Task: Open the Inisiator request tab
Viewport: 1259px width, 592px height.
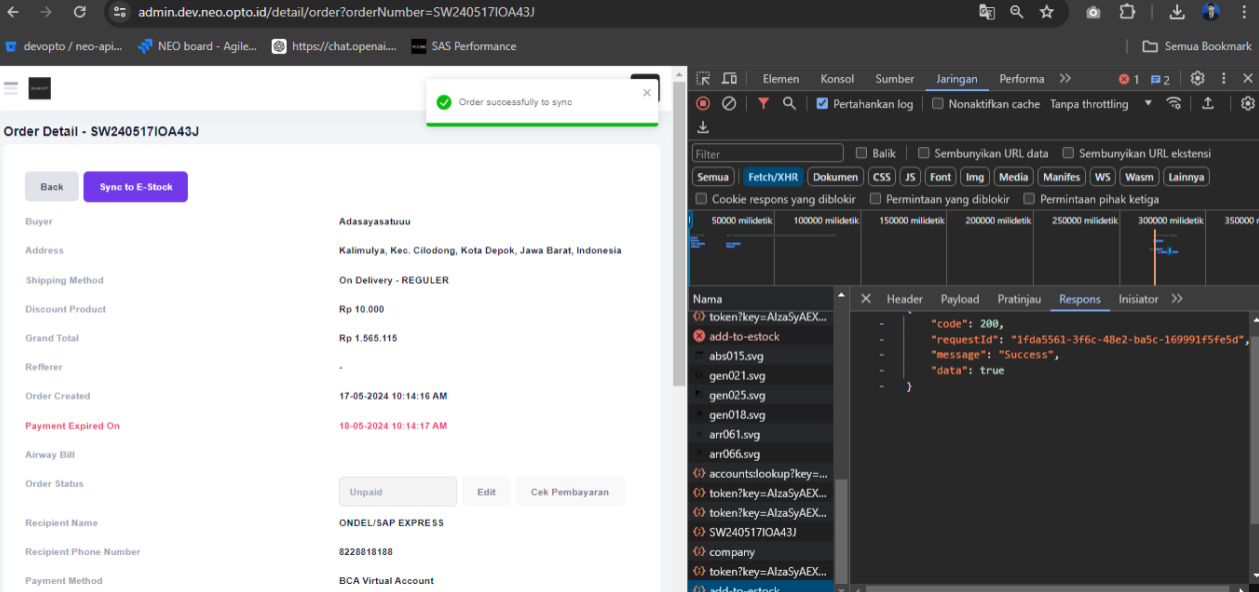Action: [1138, 299]
